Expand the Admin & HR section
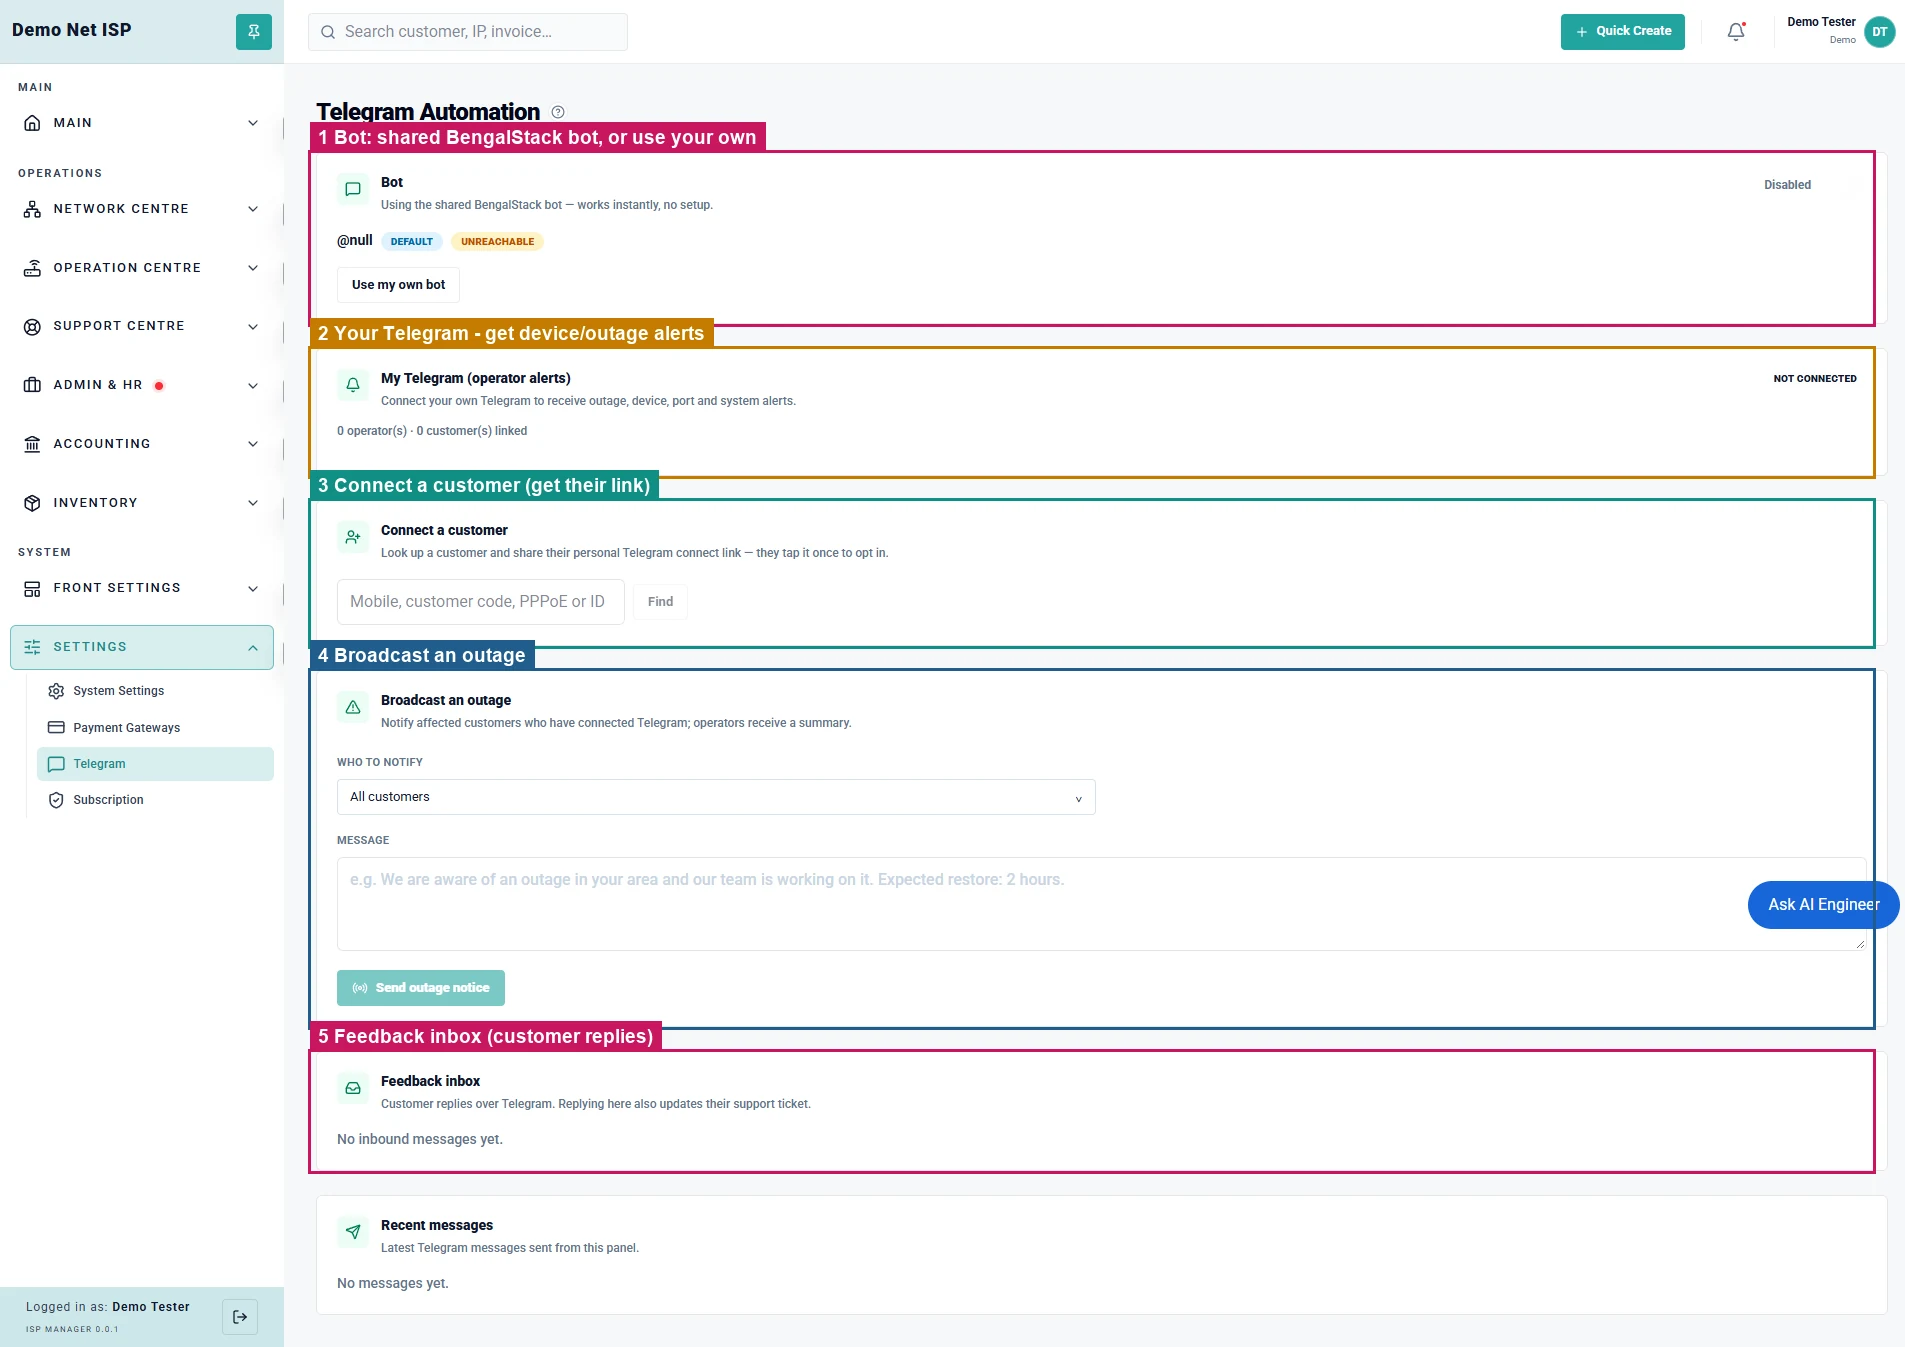This screenshot has height=1347, width=1905. (142, 385)
